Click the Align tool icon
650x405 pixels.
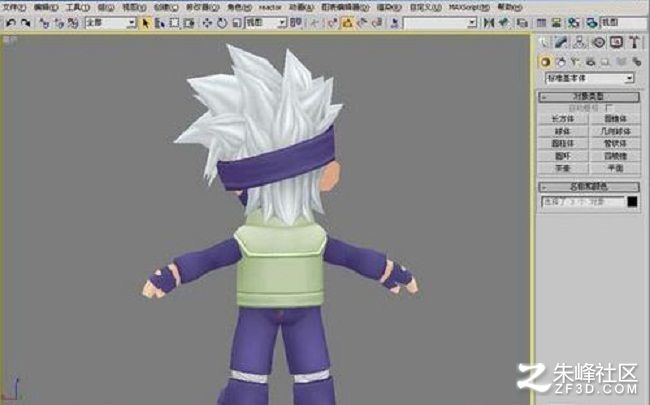click(504, 23)
